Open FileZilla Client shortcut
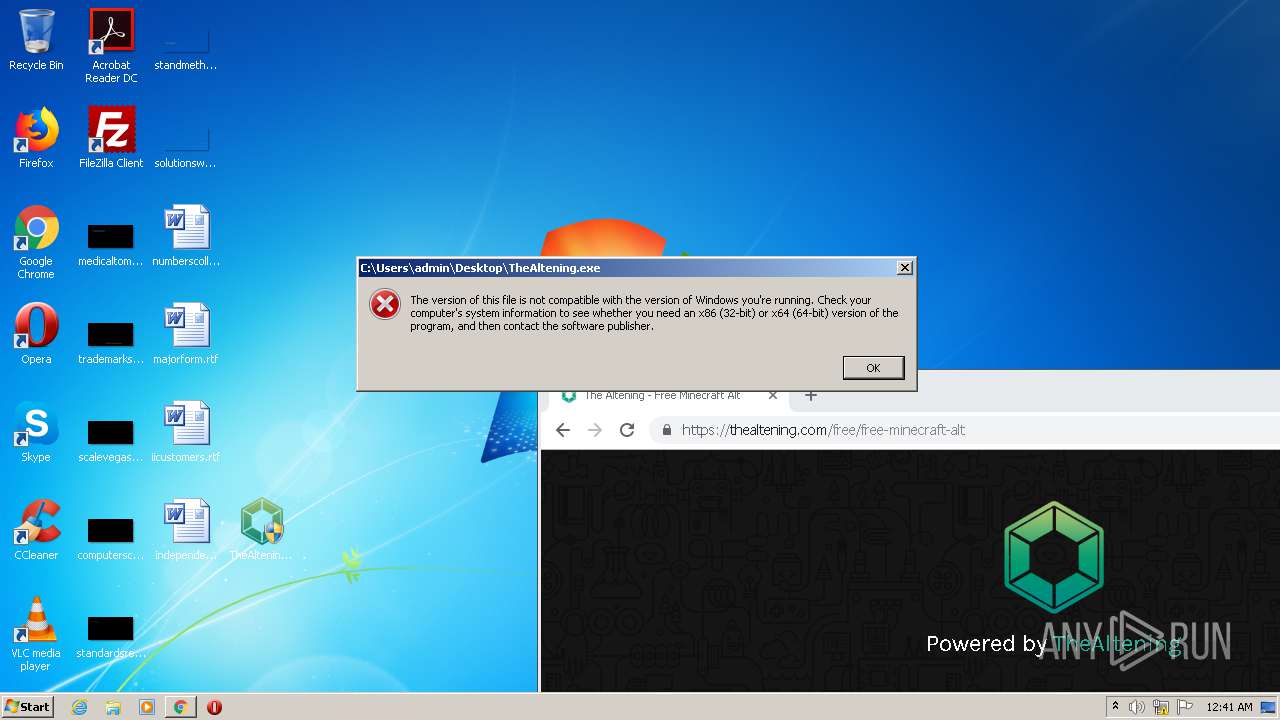The width and height of the screenshot is (1280, 720). click(x=111, y=137)
